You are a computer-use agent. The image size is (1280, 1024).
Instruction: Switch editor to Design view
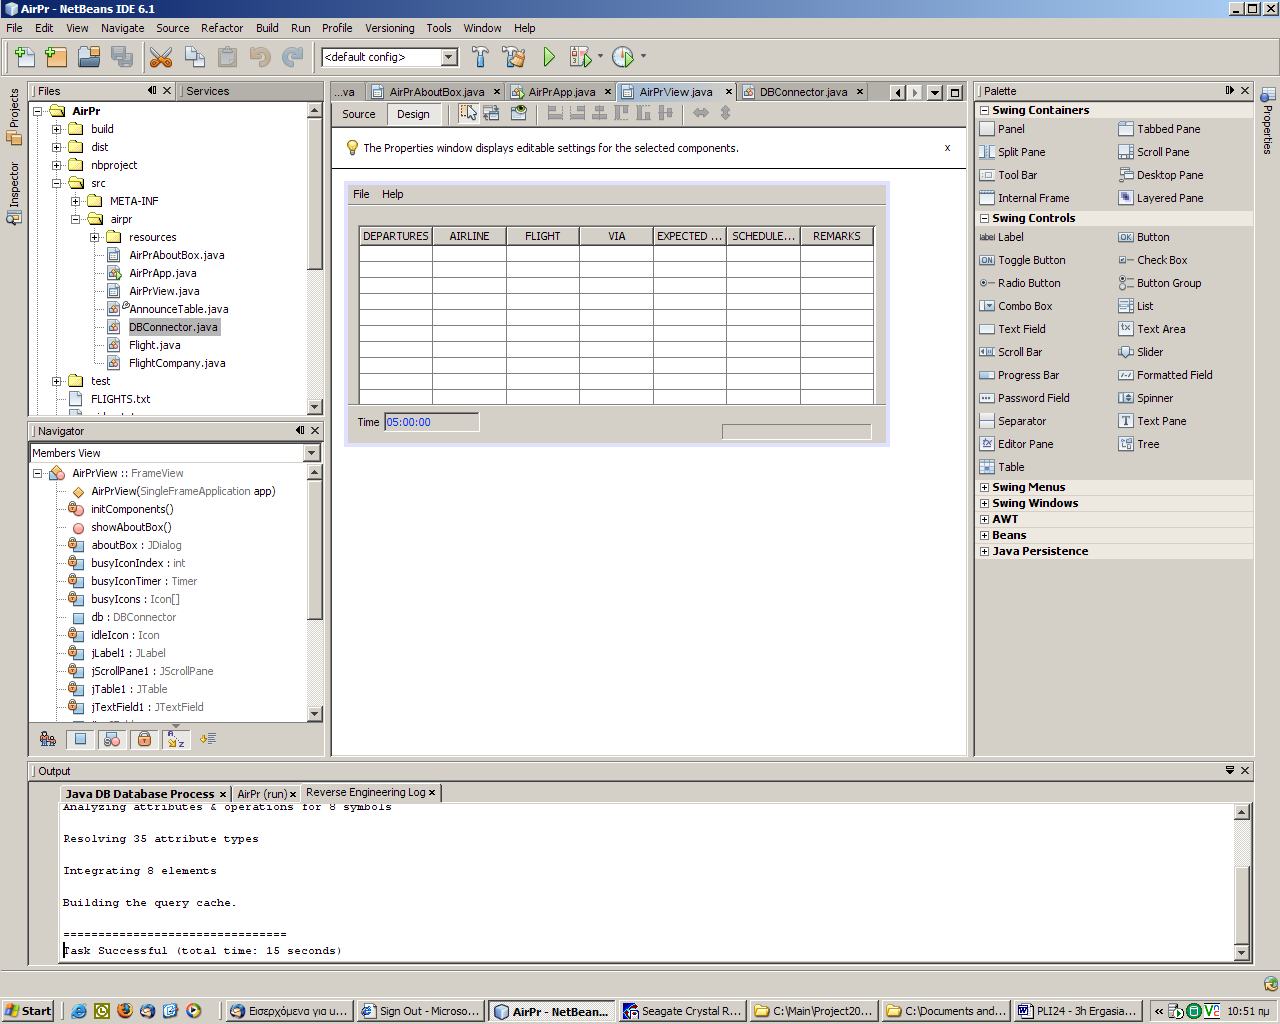[413, 114]
